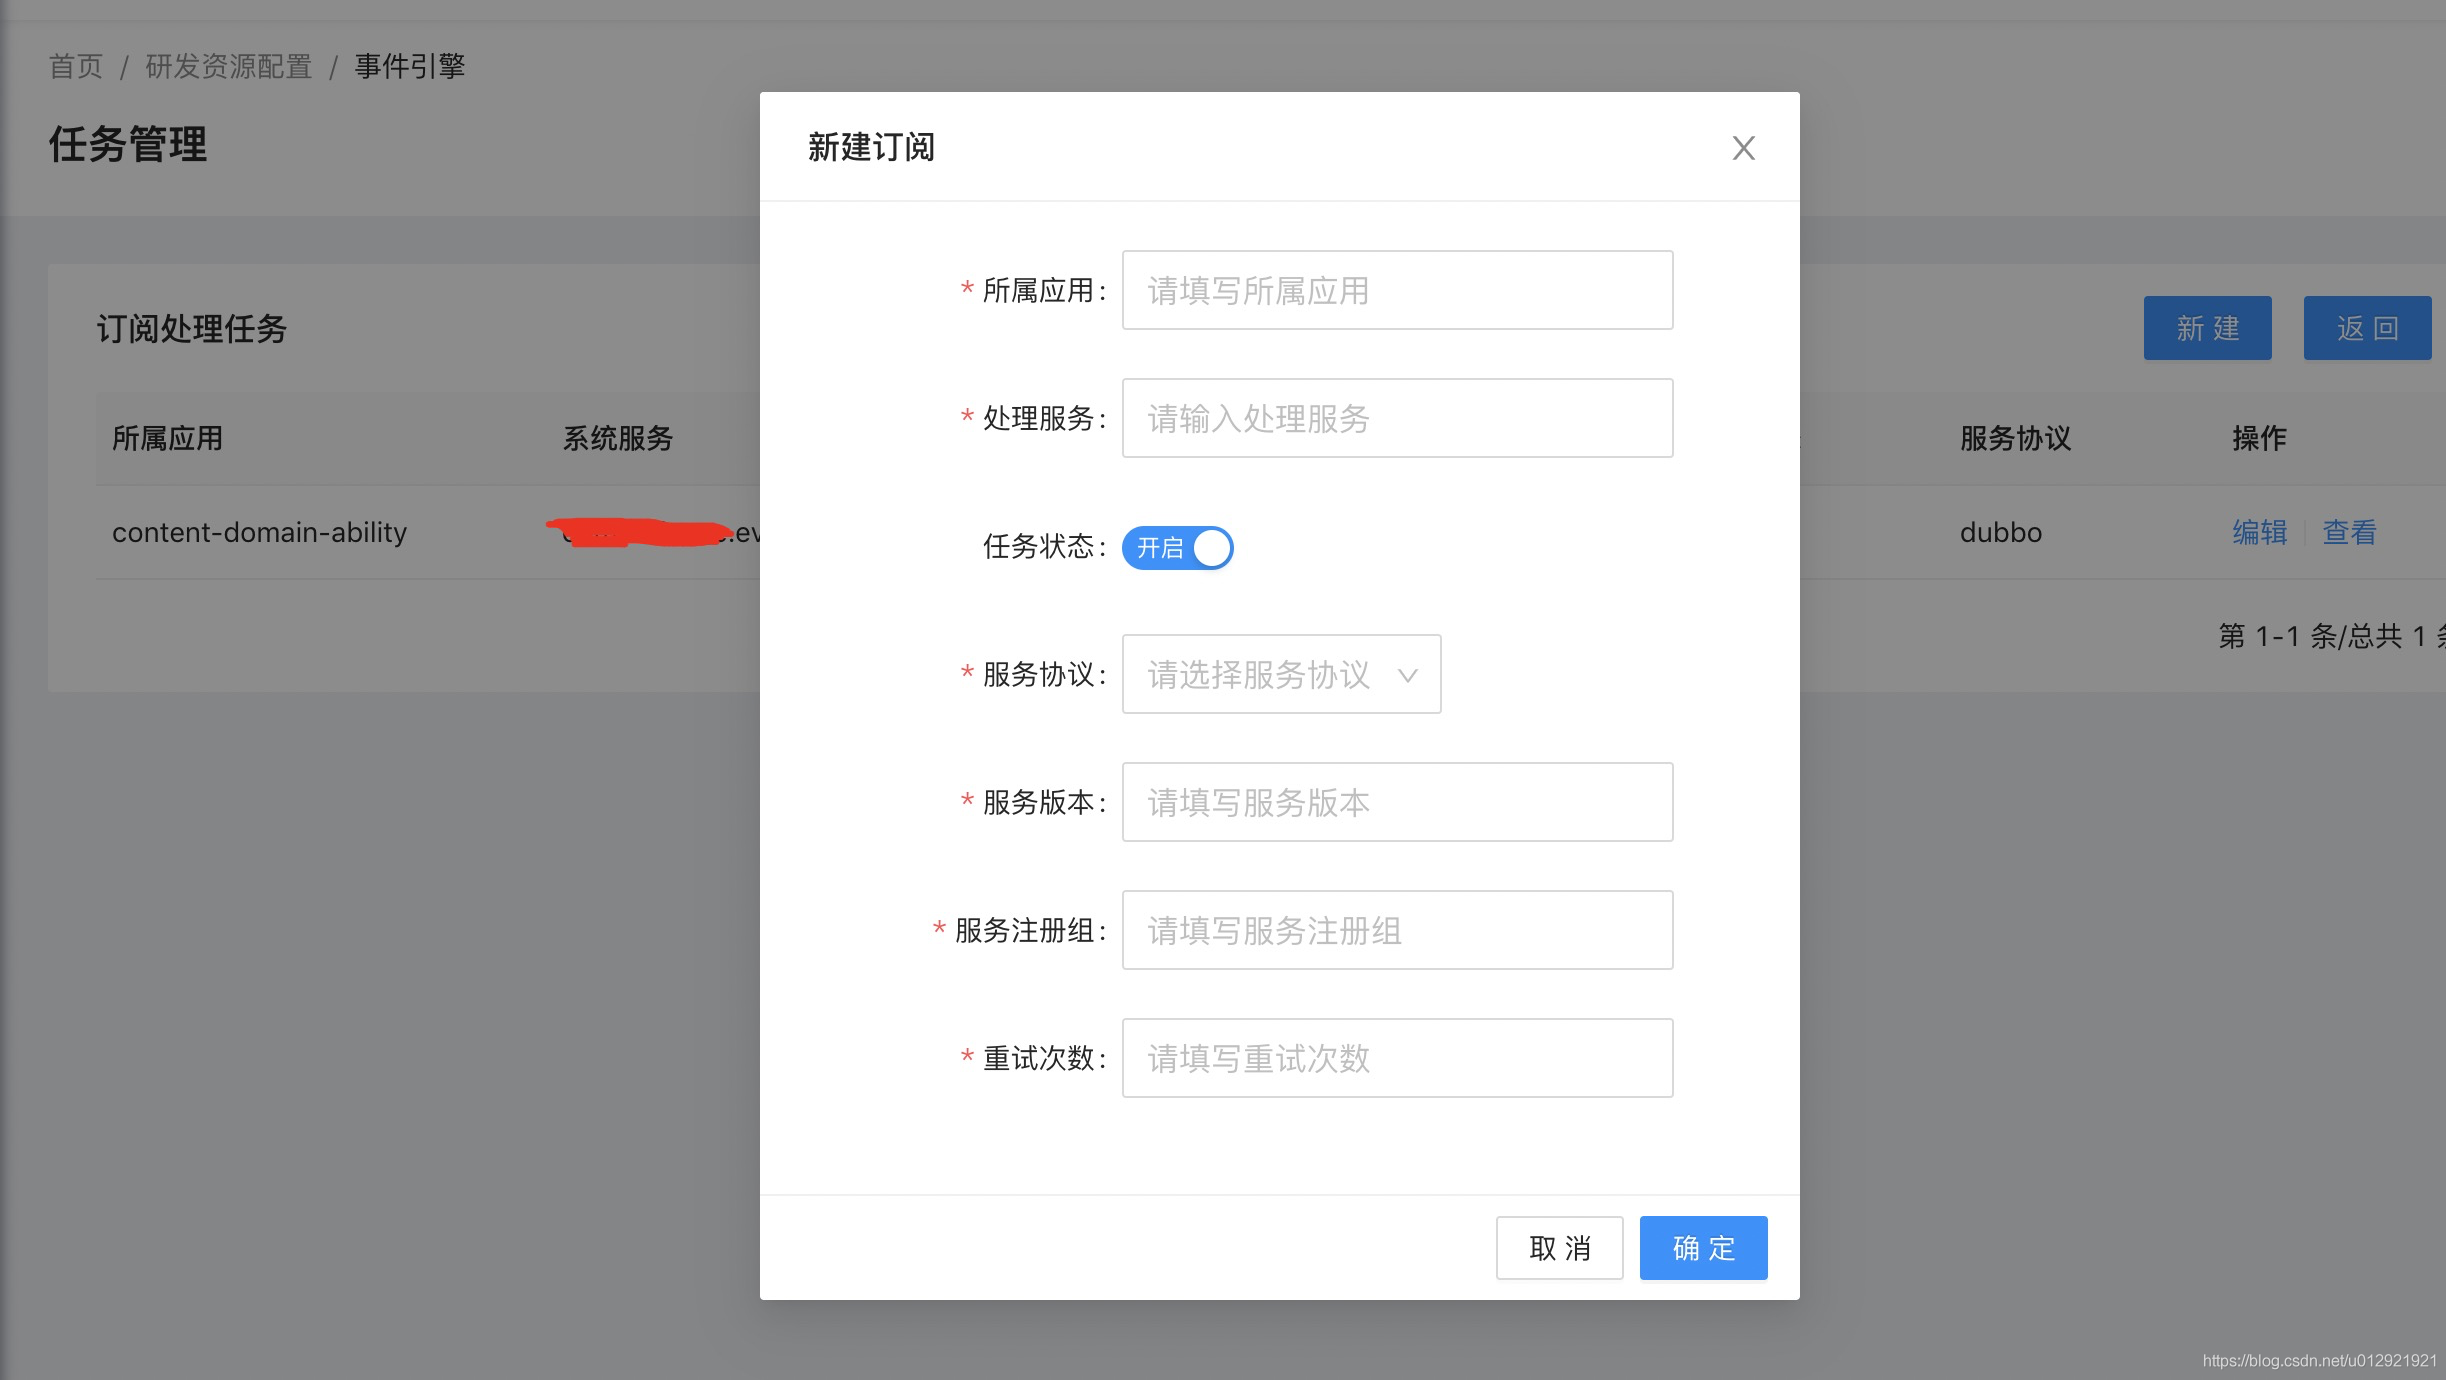The height and width of the screenshot is (1380, 2446).
Task: Close the 新建订阅 dialog with X icon
Action: (1743, 148)
